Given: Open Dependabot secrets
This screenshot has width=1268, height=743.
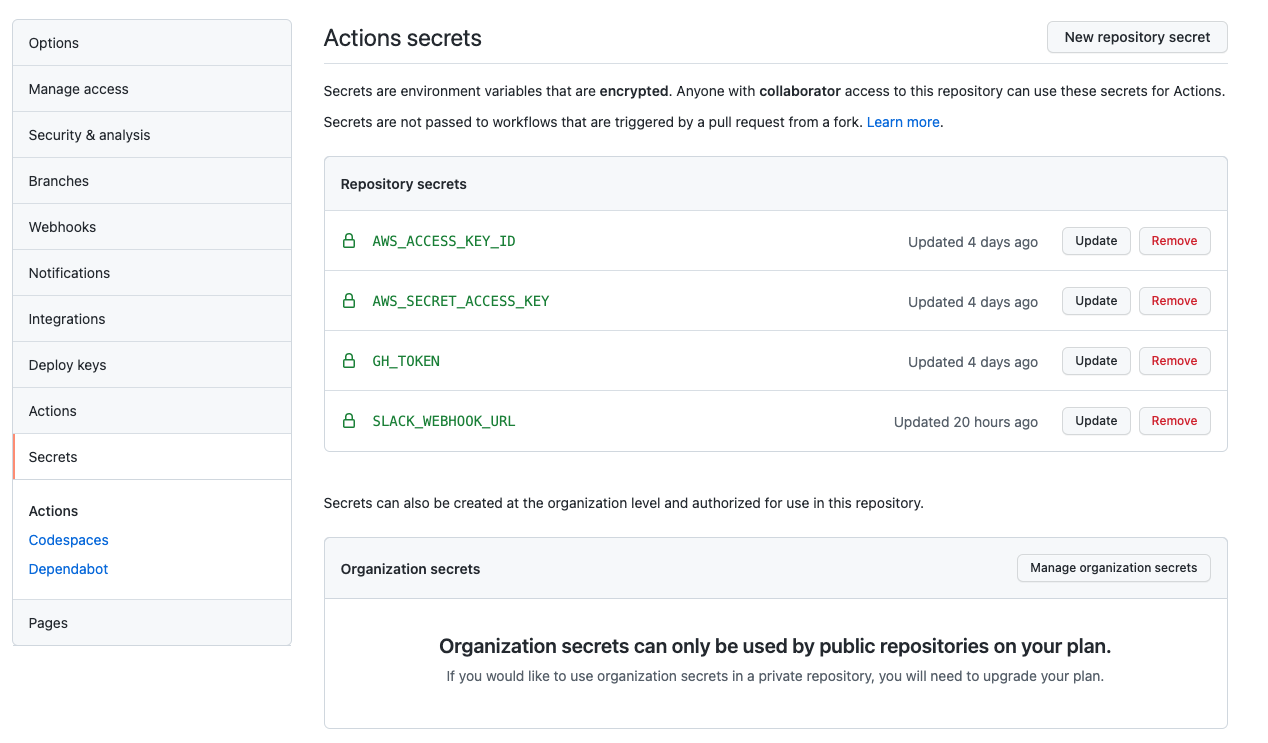Looking at the screenshot, I should (x=68, y=568).
